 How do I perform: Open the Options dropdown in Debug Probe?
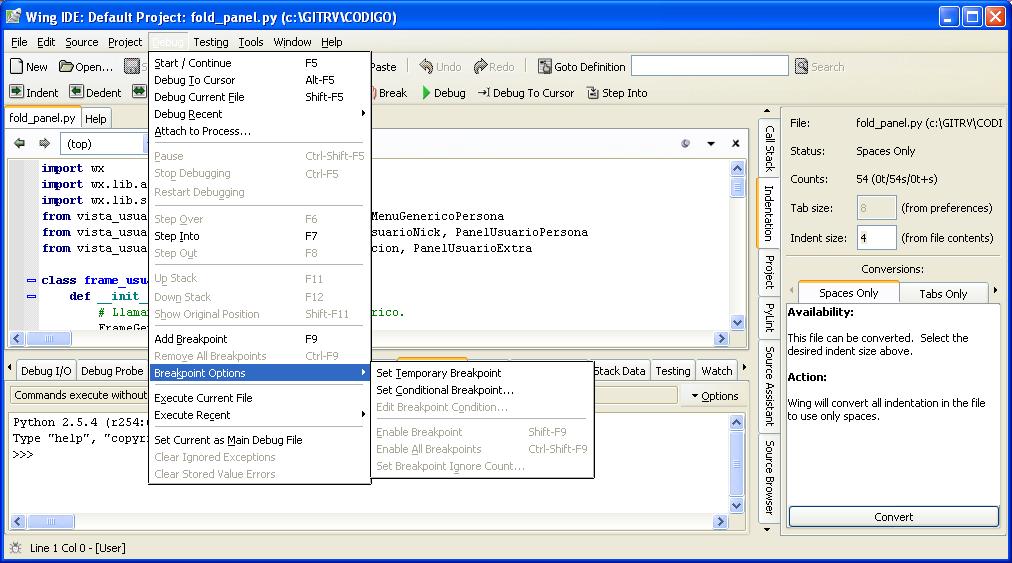714,396
